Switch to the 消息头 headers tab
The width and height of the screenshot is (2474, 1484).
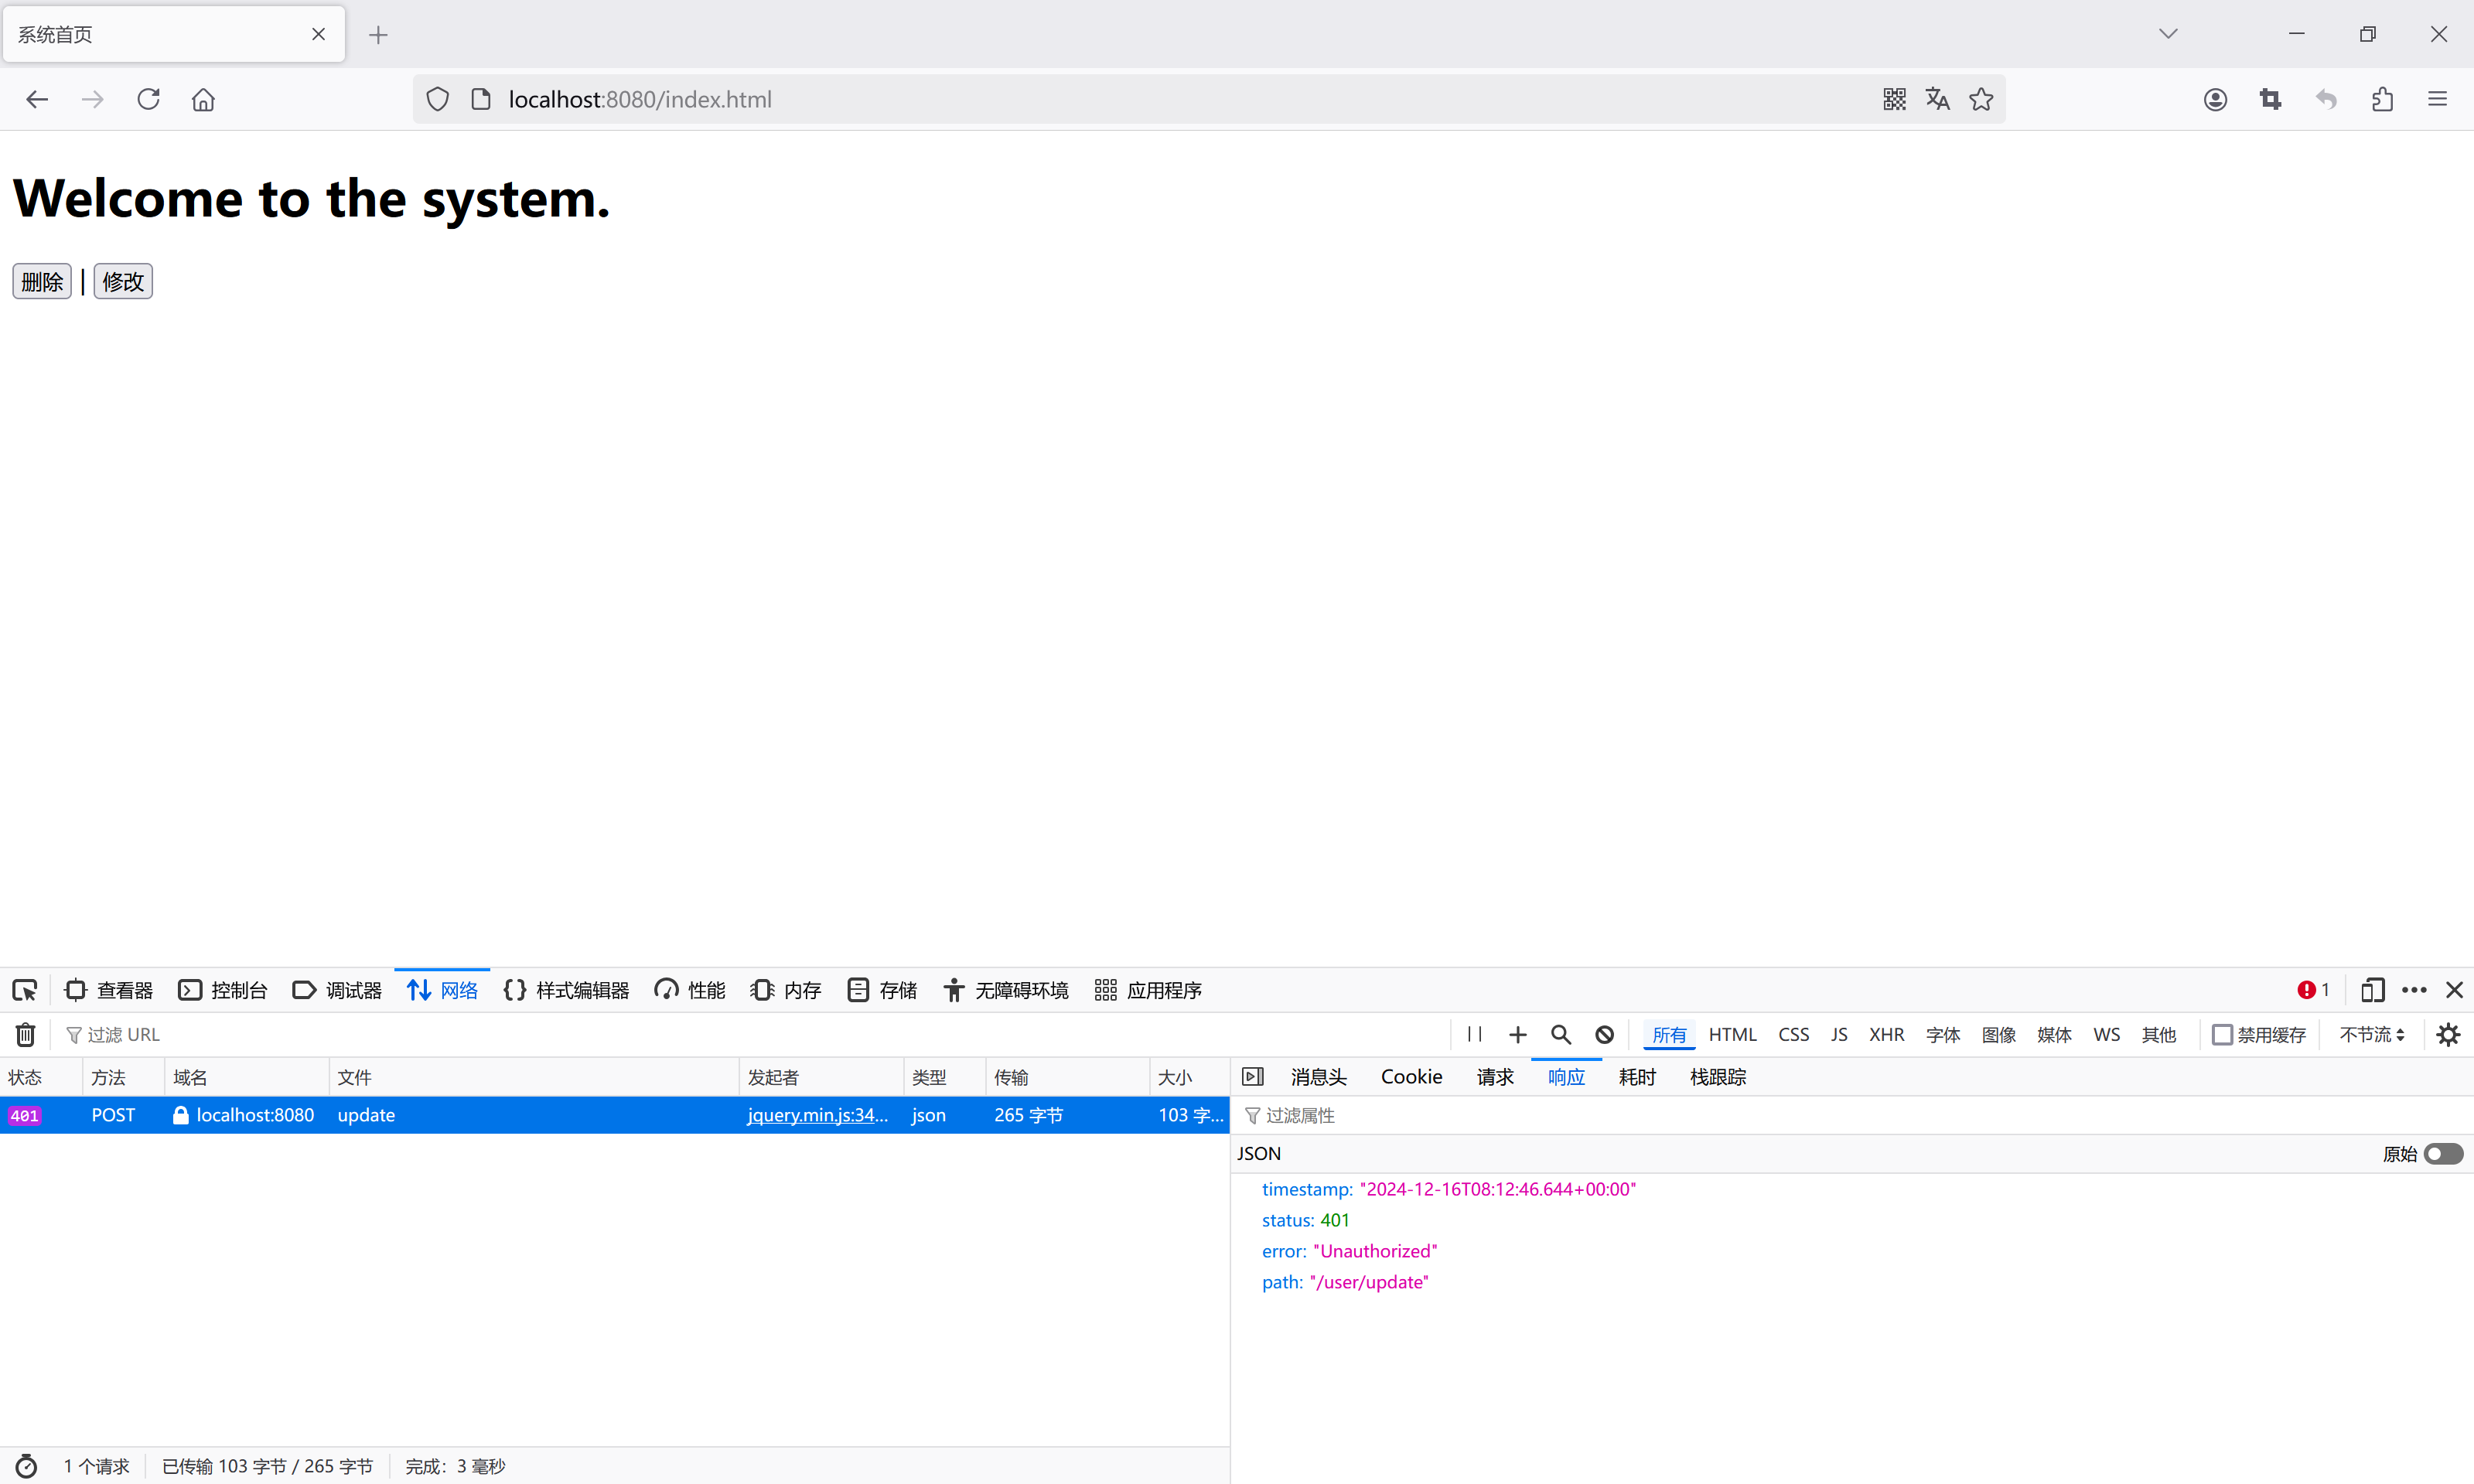(x=1318, y=1076)
